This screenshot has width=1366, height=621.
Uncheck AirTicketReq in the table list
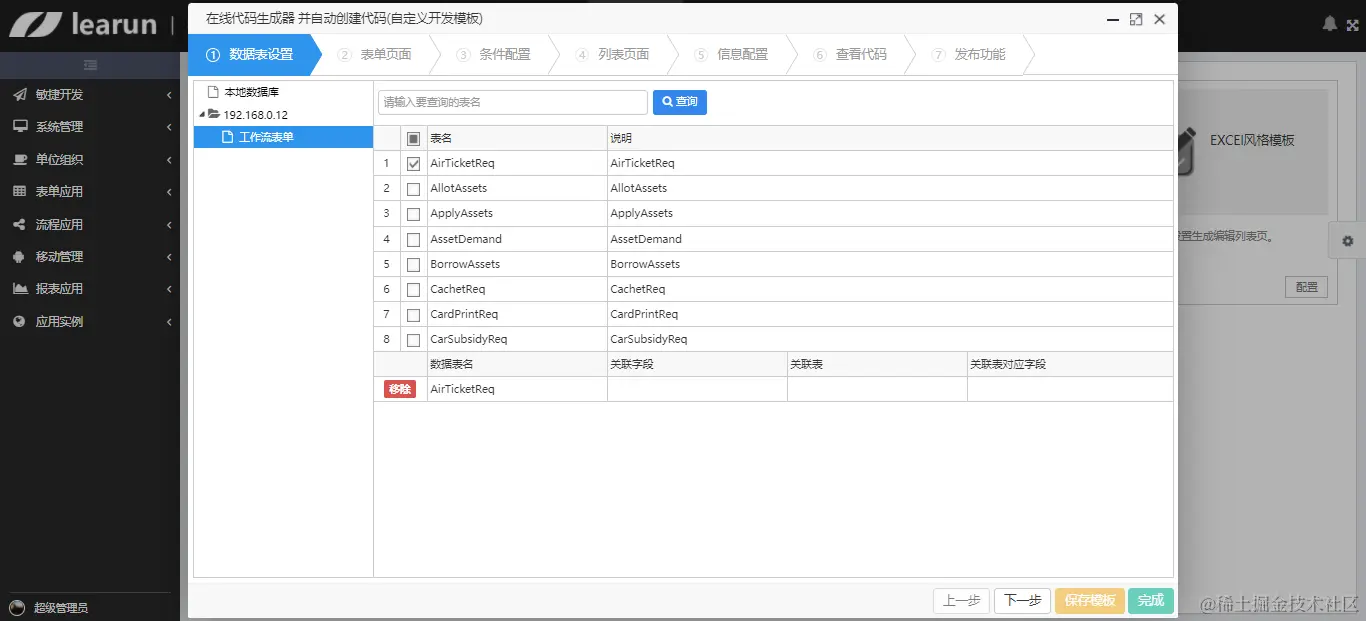[413, 162]
